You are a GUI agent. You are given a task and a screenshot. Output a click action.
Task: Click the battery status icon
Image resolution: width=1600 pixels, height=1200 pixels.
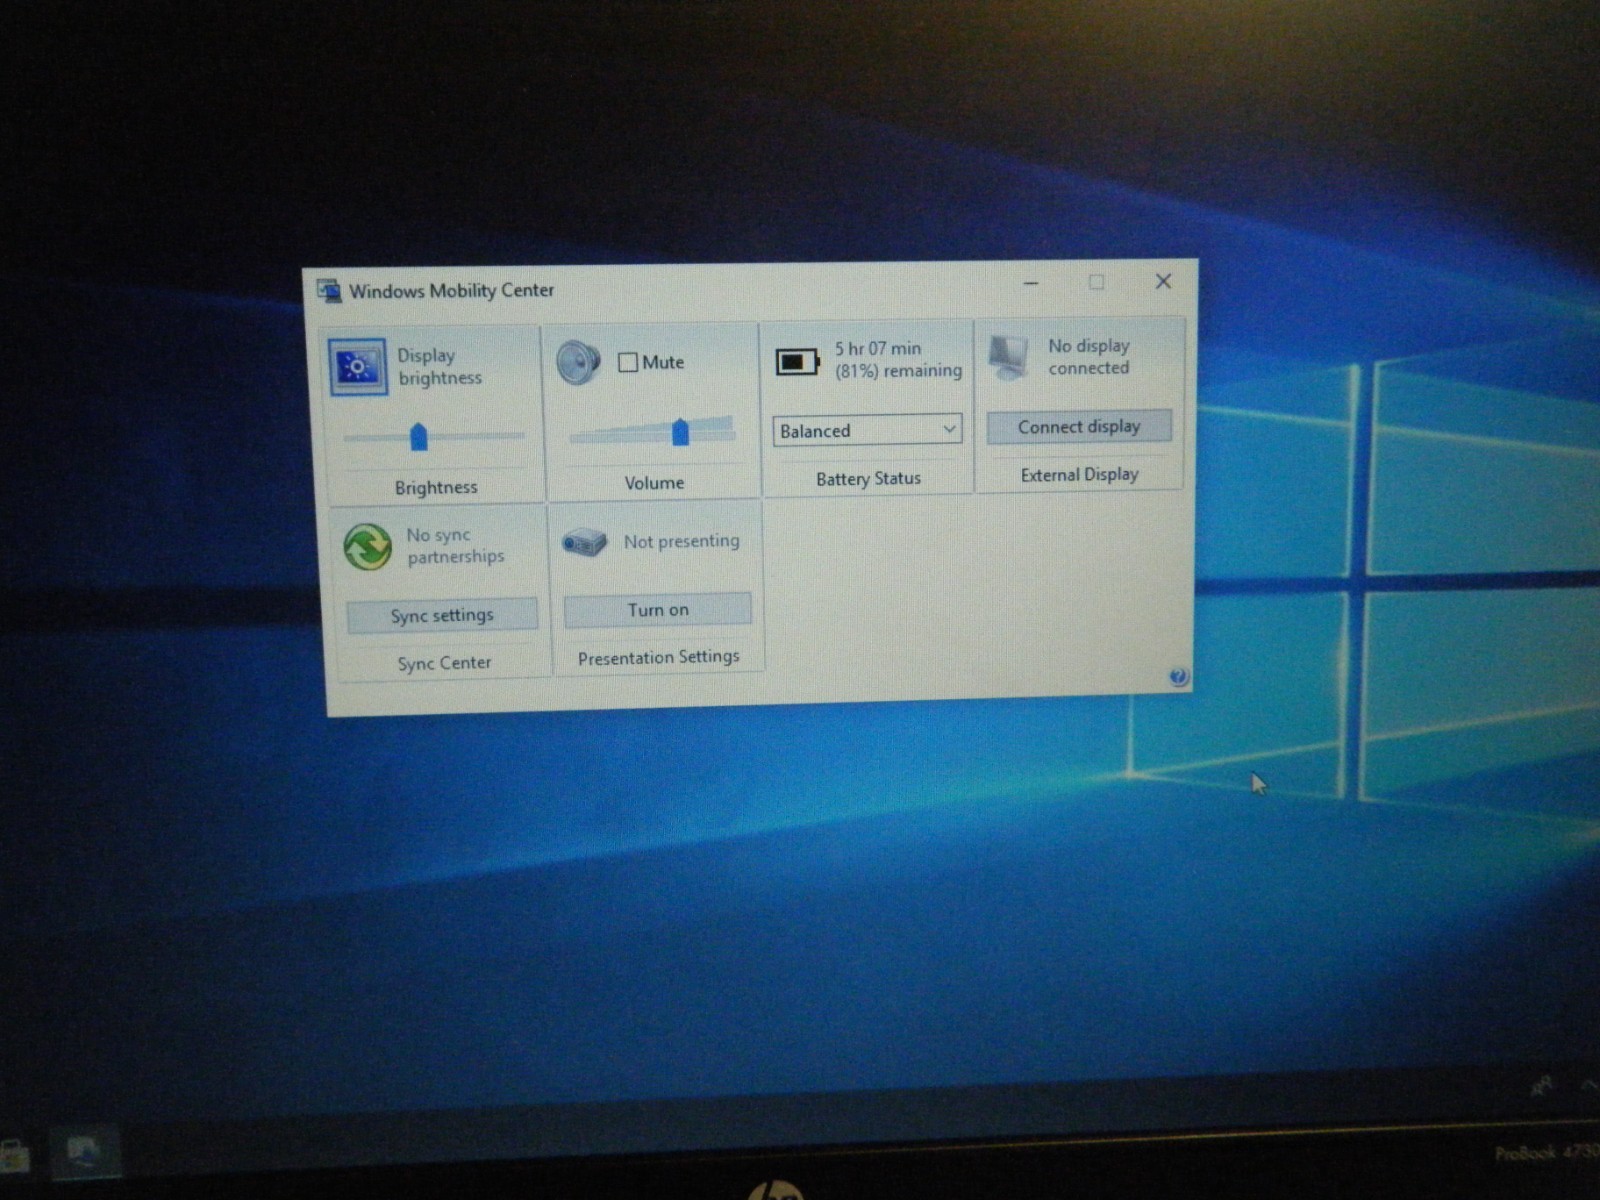798,361
